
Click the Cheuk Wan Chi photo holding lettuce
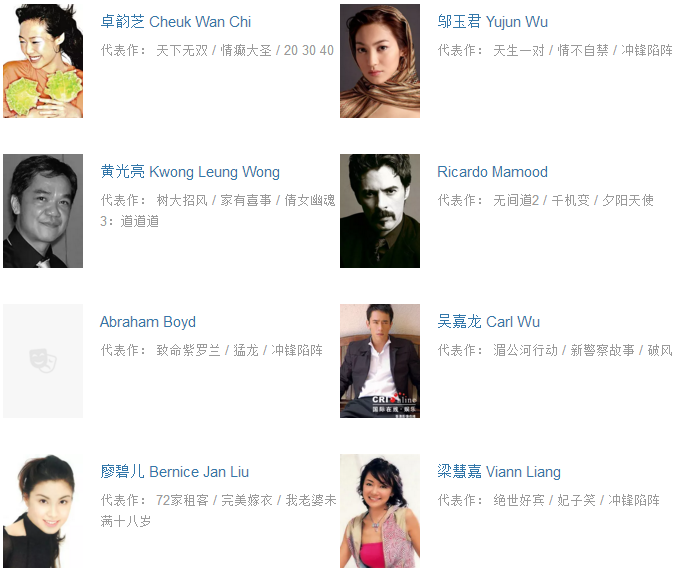point(43,61)
